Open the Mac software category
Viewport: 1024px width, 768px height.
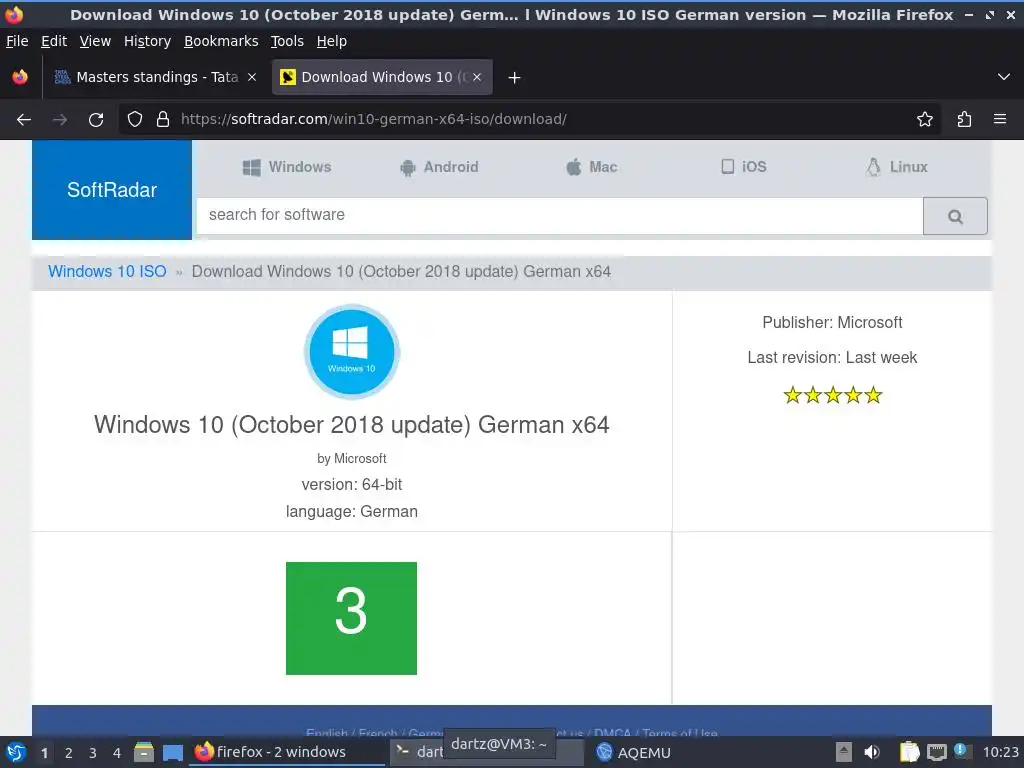click(x=591, y=167)
